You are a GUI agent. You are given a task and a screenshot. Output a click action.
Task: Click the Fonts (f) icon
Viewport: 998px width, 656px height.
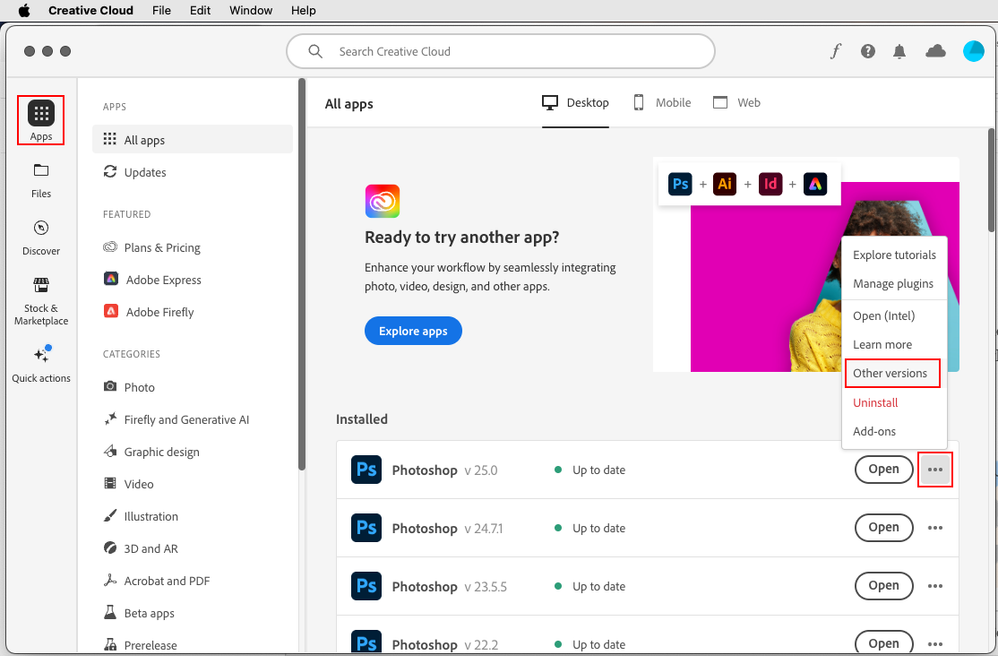pyautogui.click(x=835, y=51)
